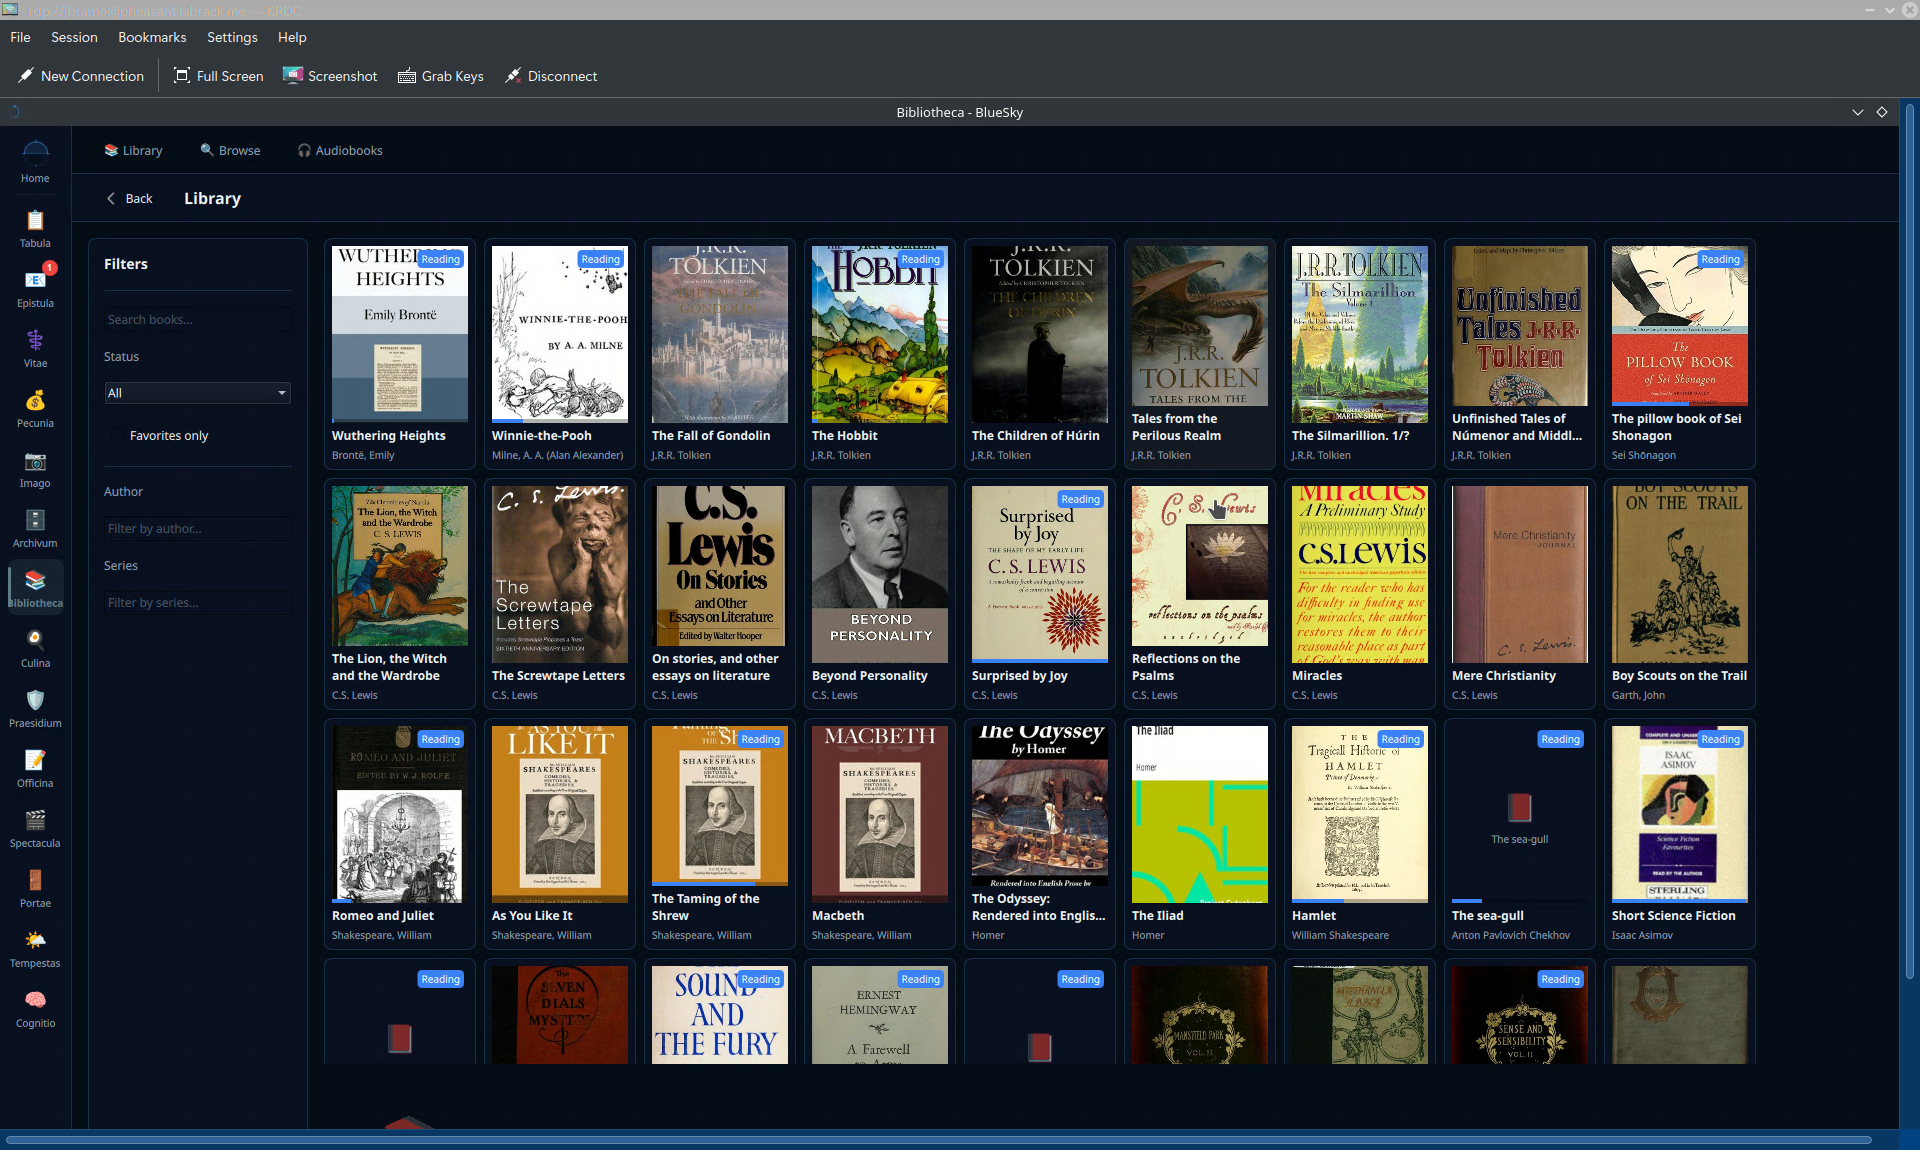Open the Cognitio sidebar icon
Screen dimensions: 1920x1150
pyautogui.click(x=35, y=1005)
